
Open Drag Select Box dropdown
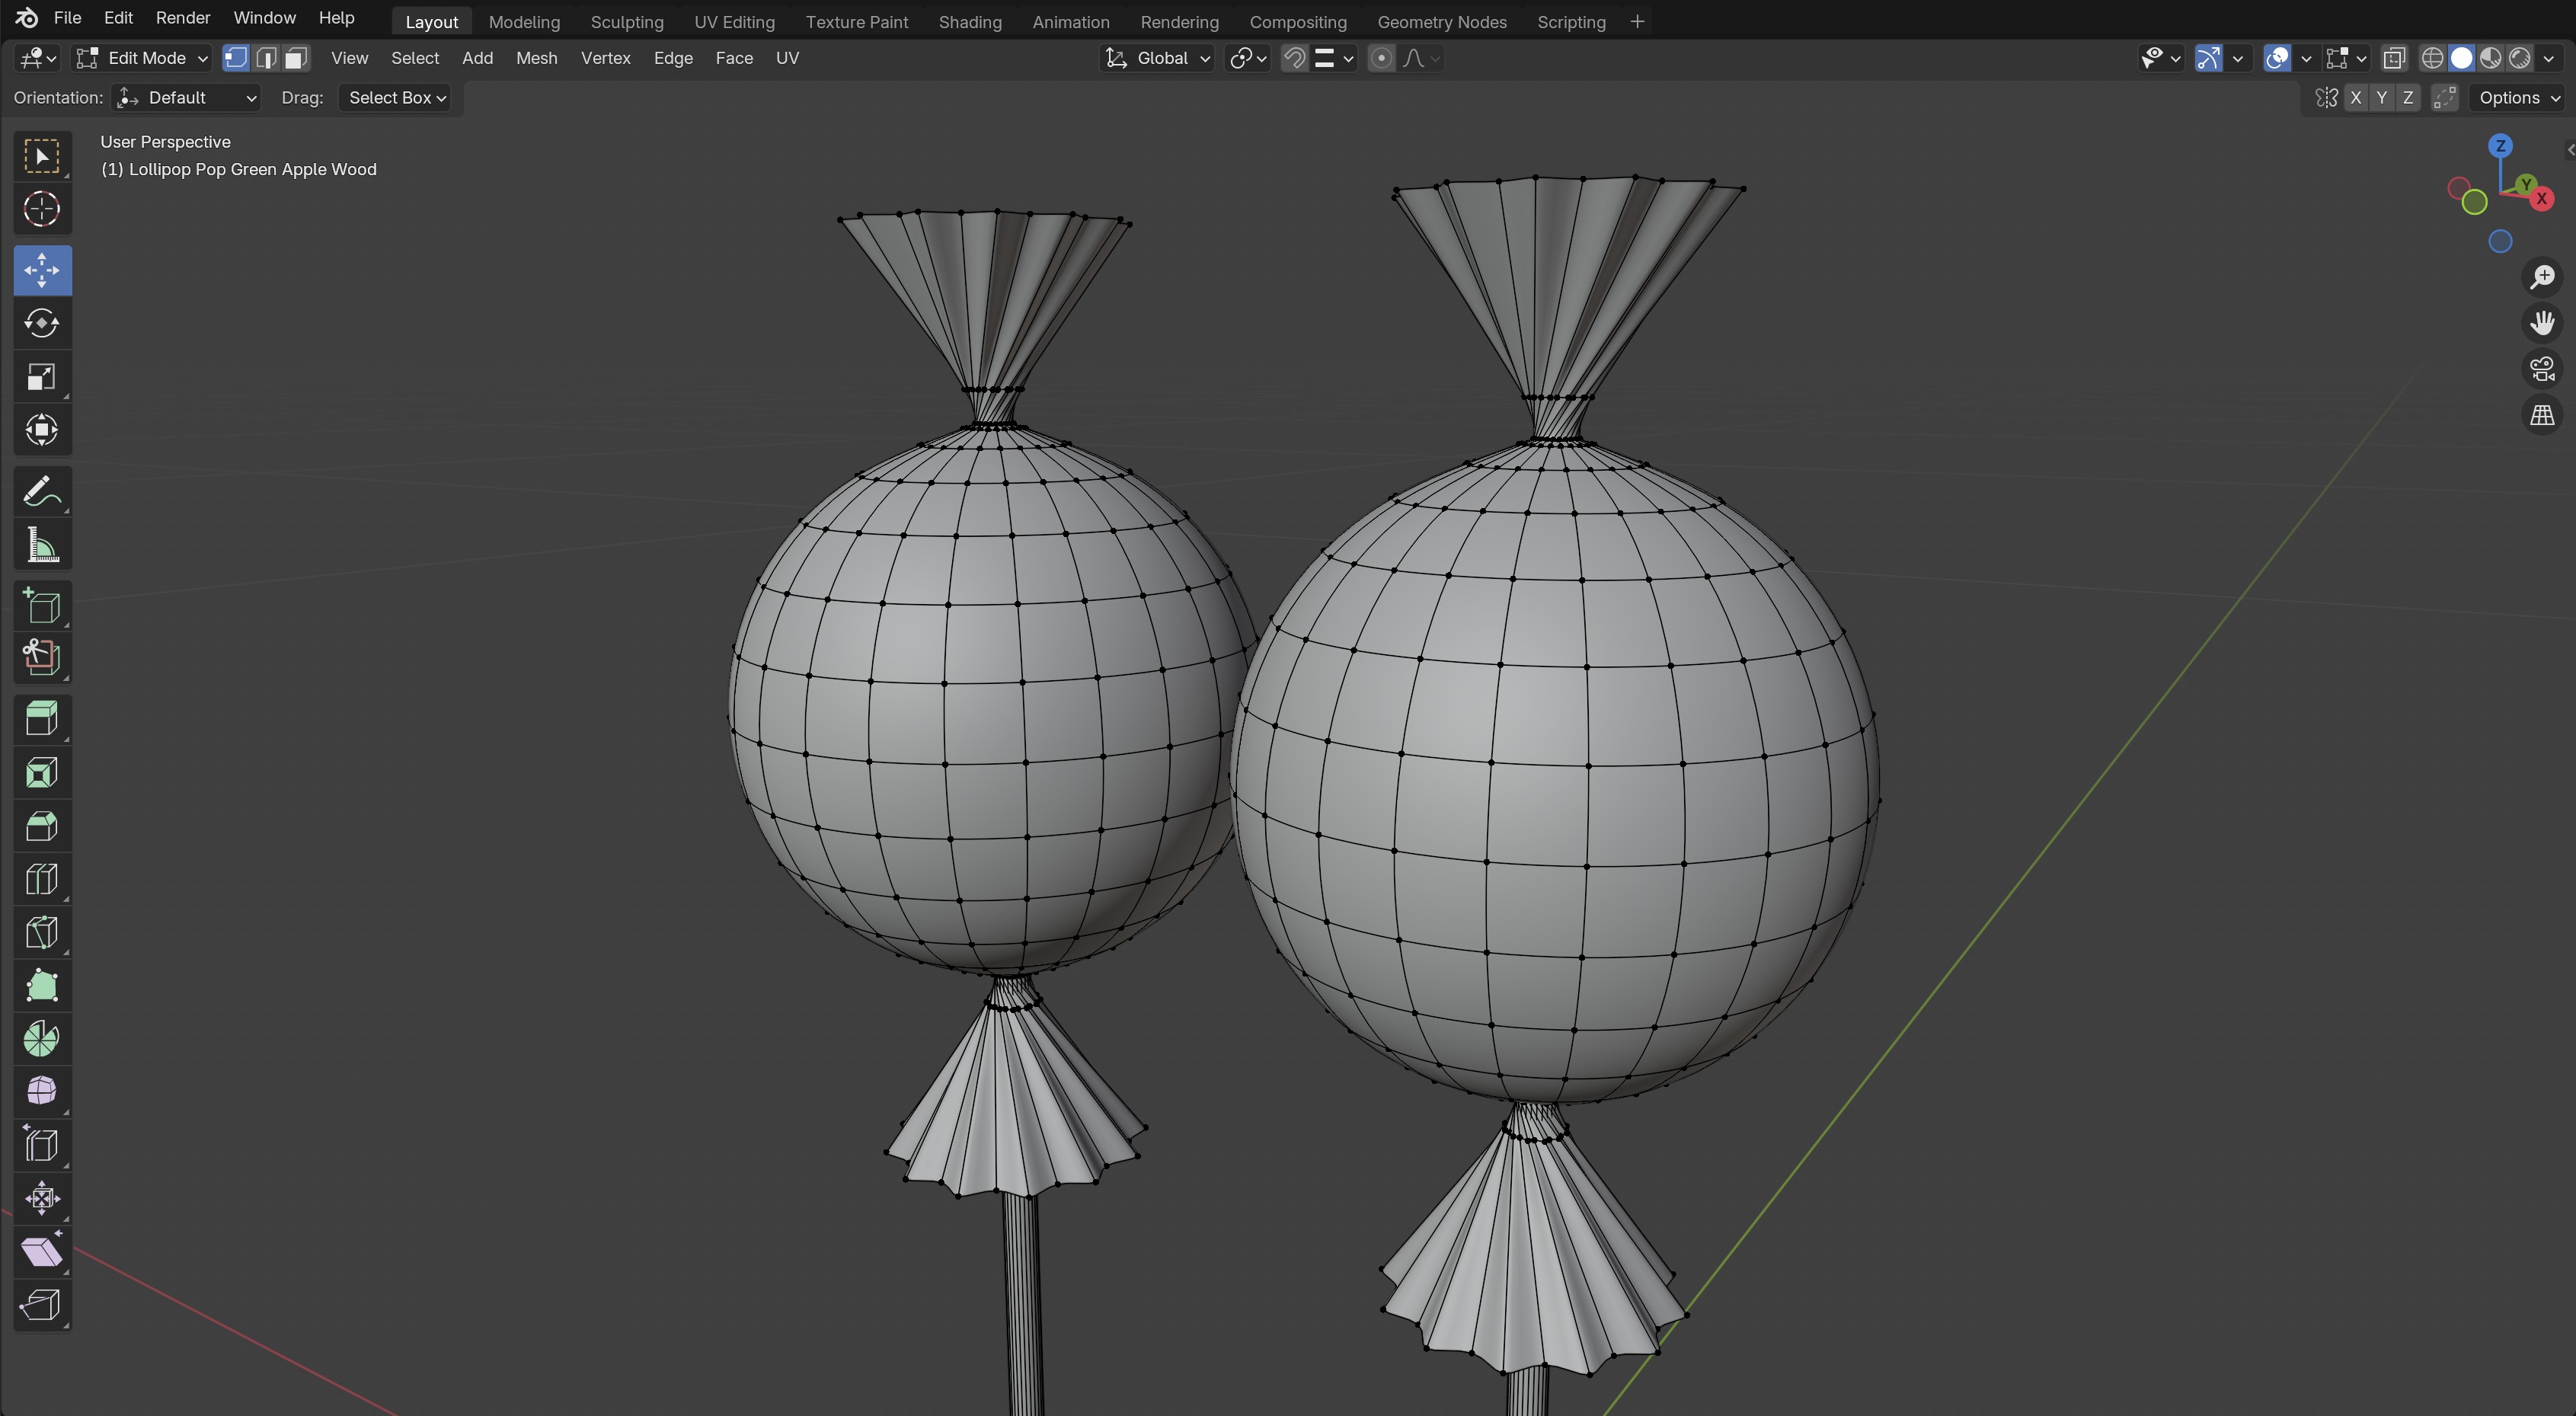pyautogui.click(x=396, y=98)
